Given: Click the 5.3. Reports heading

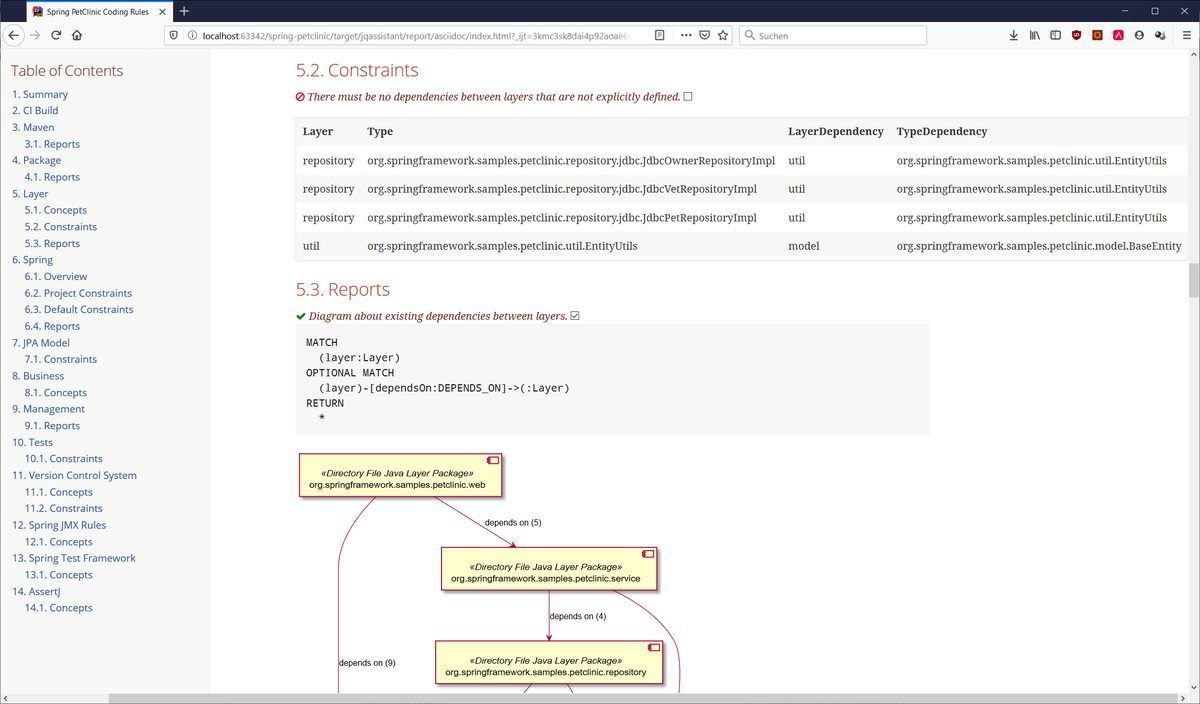Looking at the screenshot, I should (x=343, y=290).
